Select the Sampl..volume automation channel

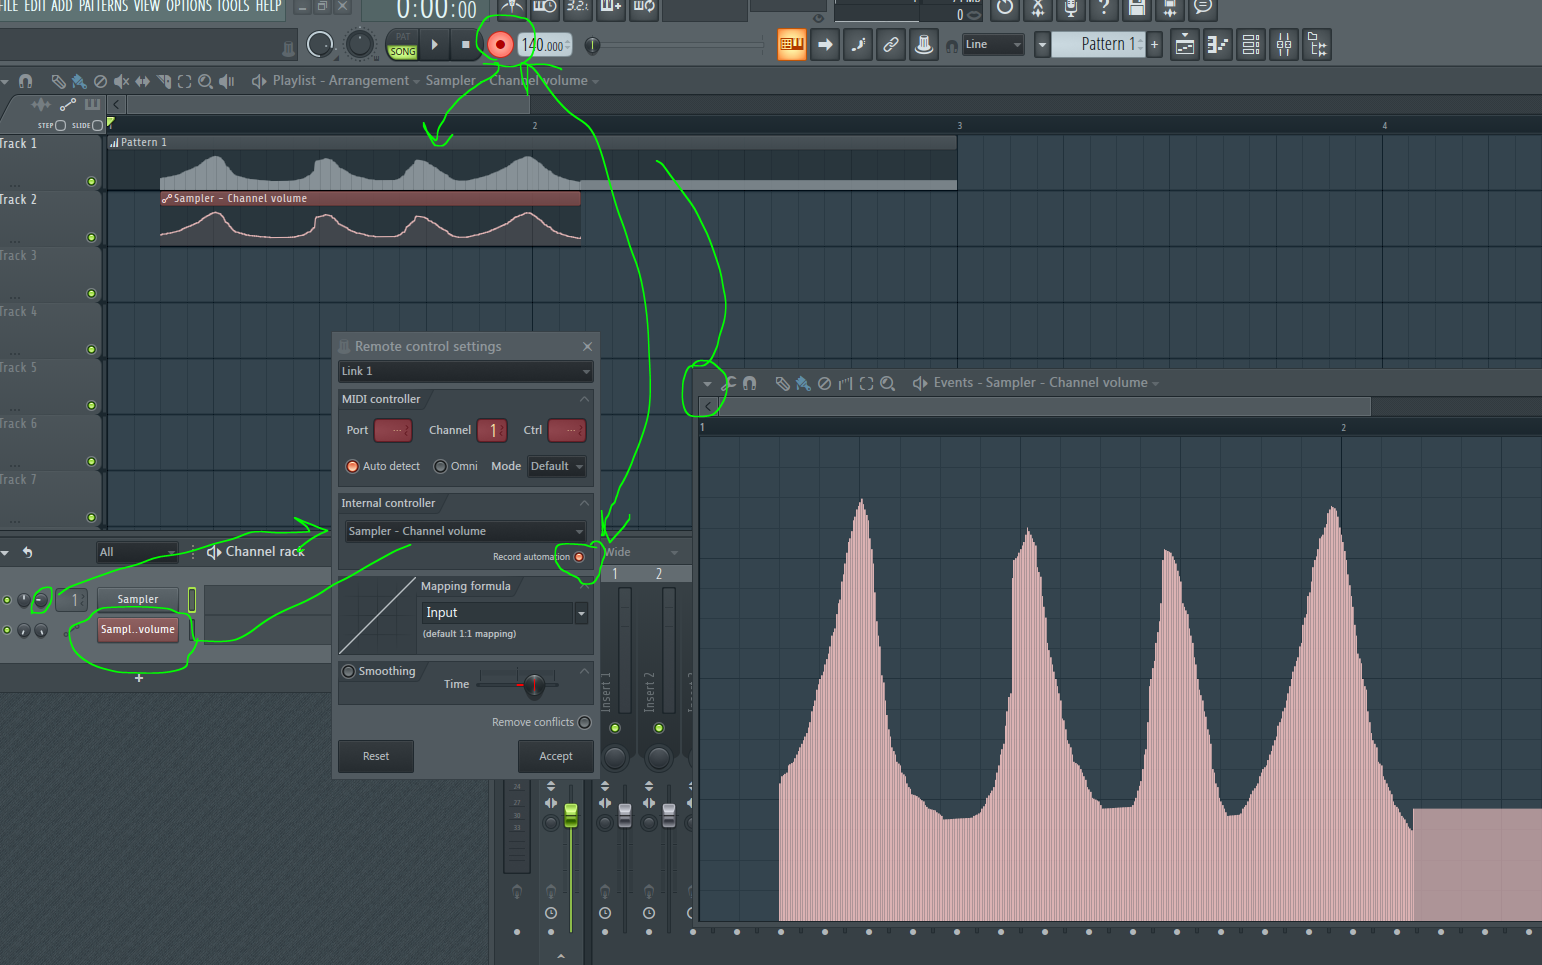pyautogui.click(x=138, y=629)
